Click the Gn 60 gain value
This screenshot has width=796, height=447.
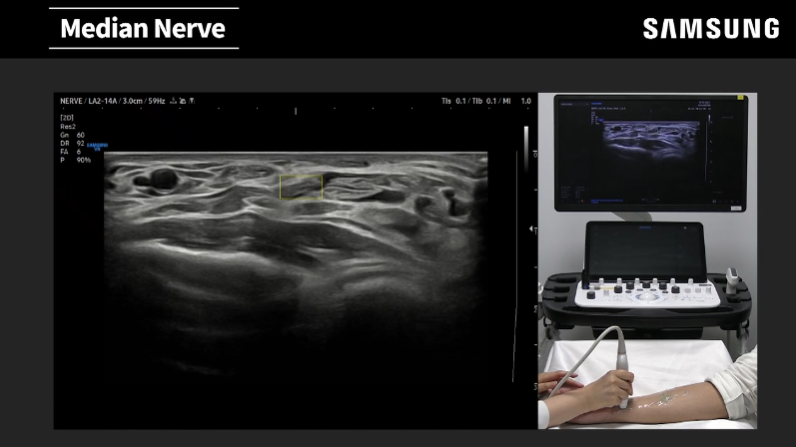click(73, 135)
